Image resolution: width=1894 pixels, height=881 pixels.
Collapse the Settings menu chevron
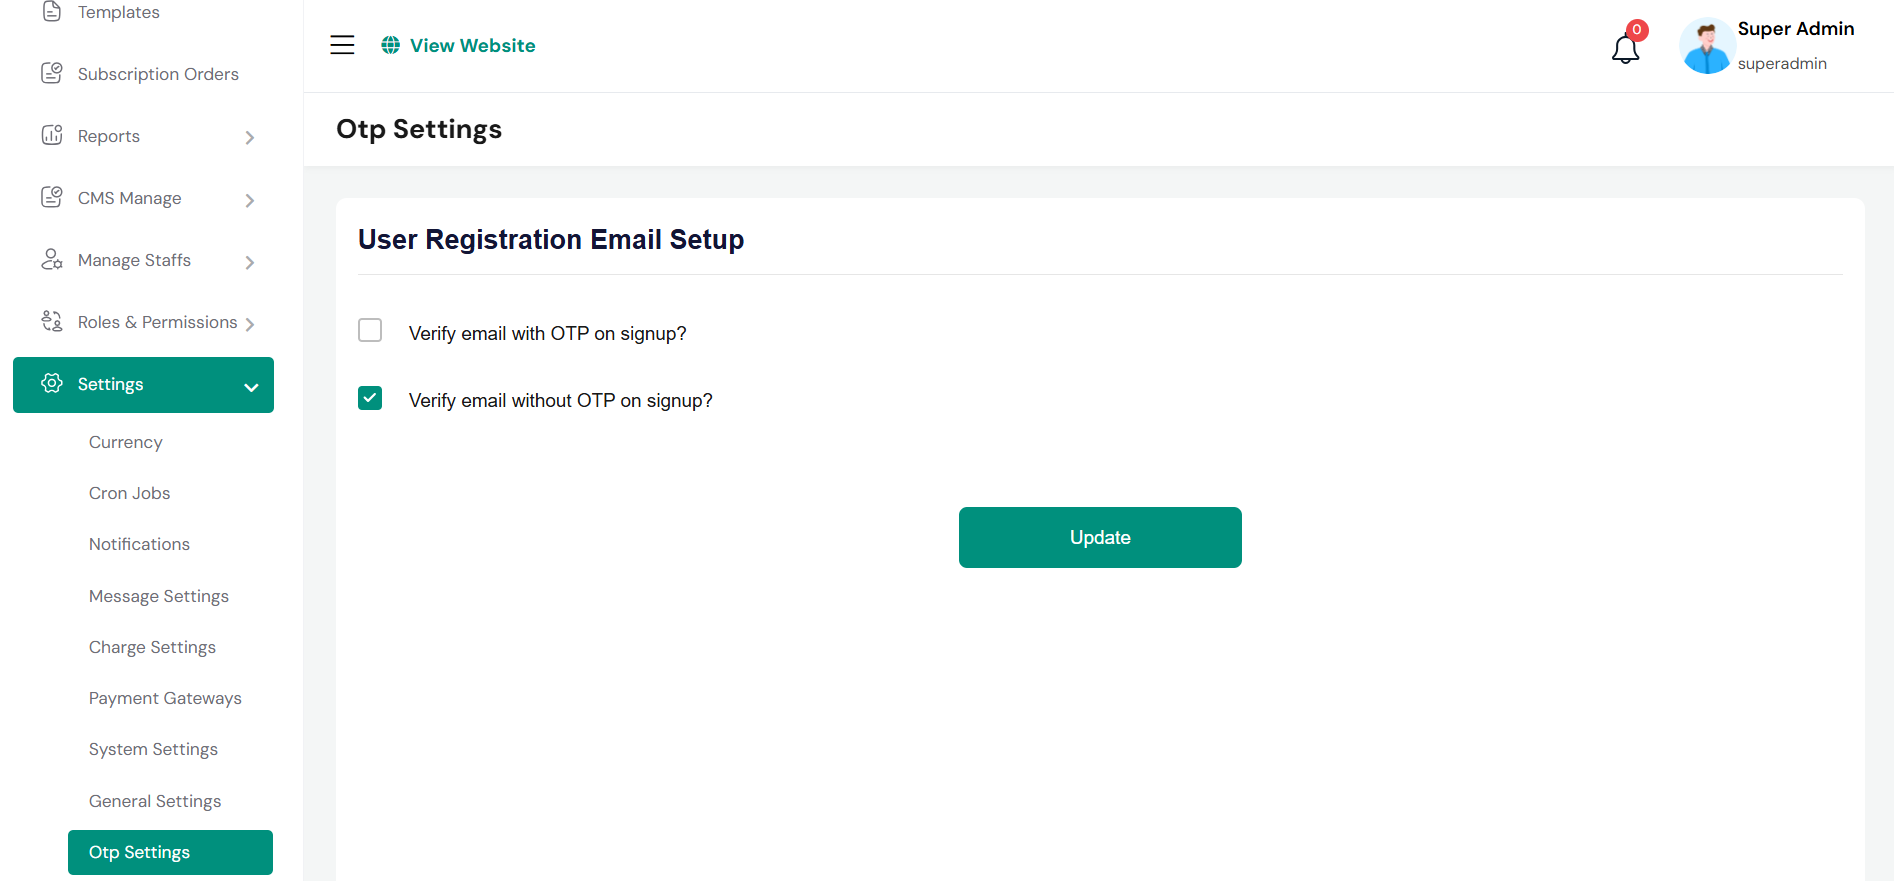[251, 387]
